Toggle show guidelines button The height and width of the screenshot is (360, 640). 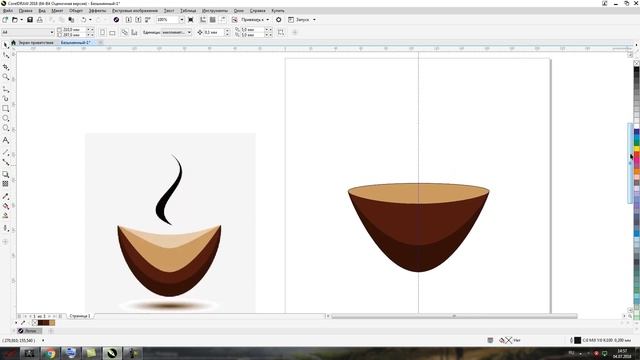click(x=222, y=20)
